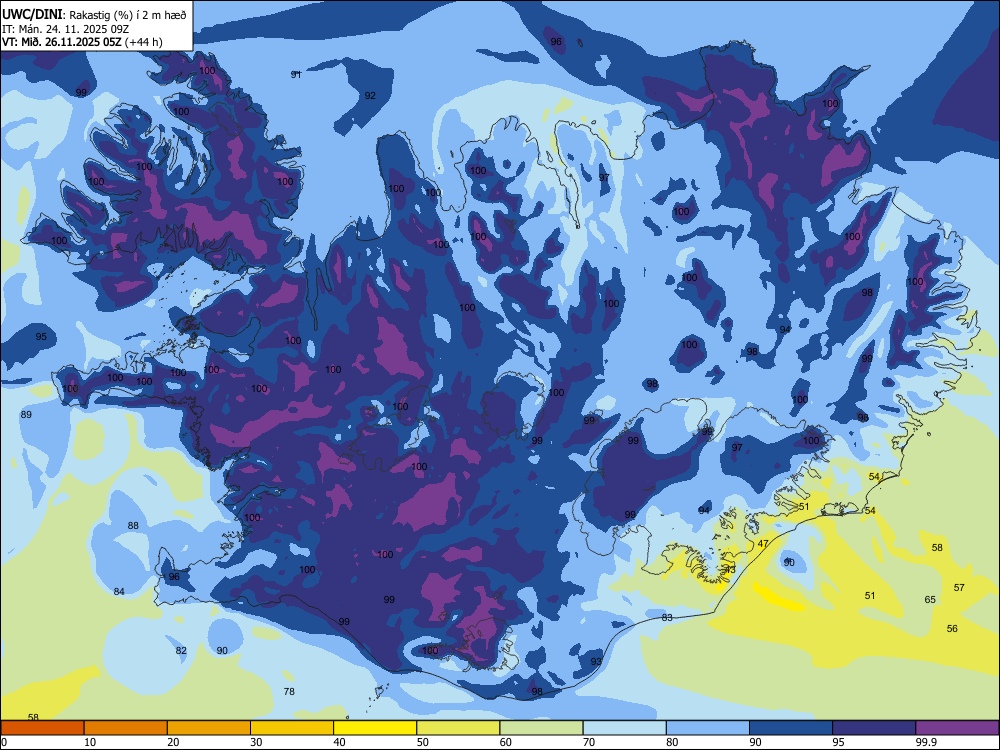The width and height of the screenshot is (1000, 750).
Task: Choose the 95–99.9 dark navy legend segment
Action: click(874, 728)
